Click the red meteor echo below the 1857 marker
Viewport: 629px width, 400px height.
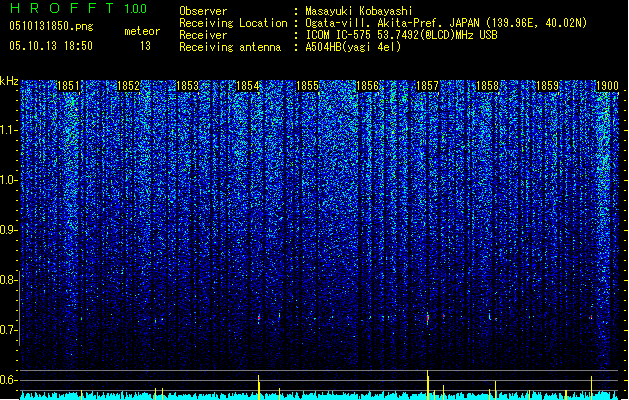coord(428,319)
